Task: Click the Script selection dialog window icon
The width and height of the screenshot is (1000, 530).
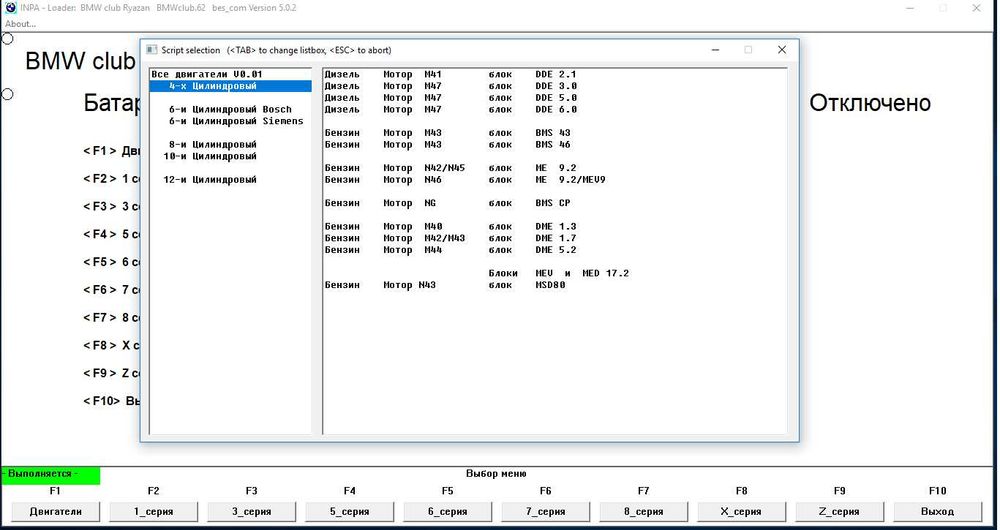Action: [x=152, y=50]
